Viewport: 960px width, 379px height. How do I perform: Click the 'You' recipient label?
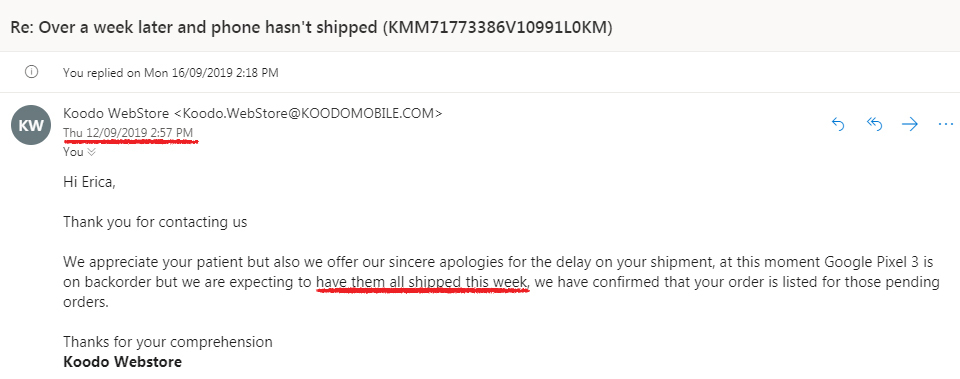point(73,152)
